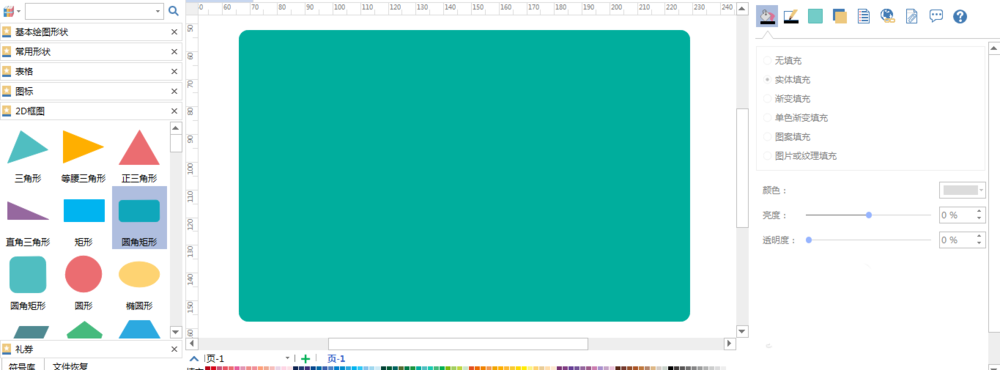The height and width of the screenshot is (370, 1000).
Task: Click the 亮度 brightness slider handle
Action: 869,215
